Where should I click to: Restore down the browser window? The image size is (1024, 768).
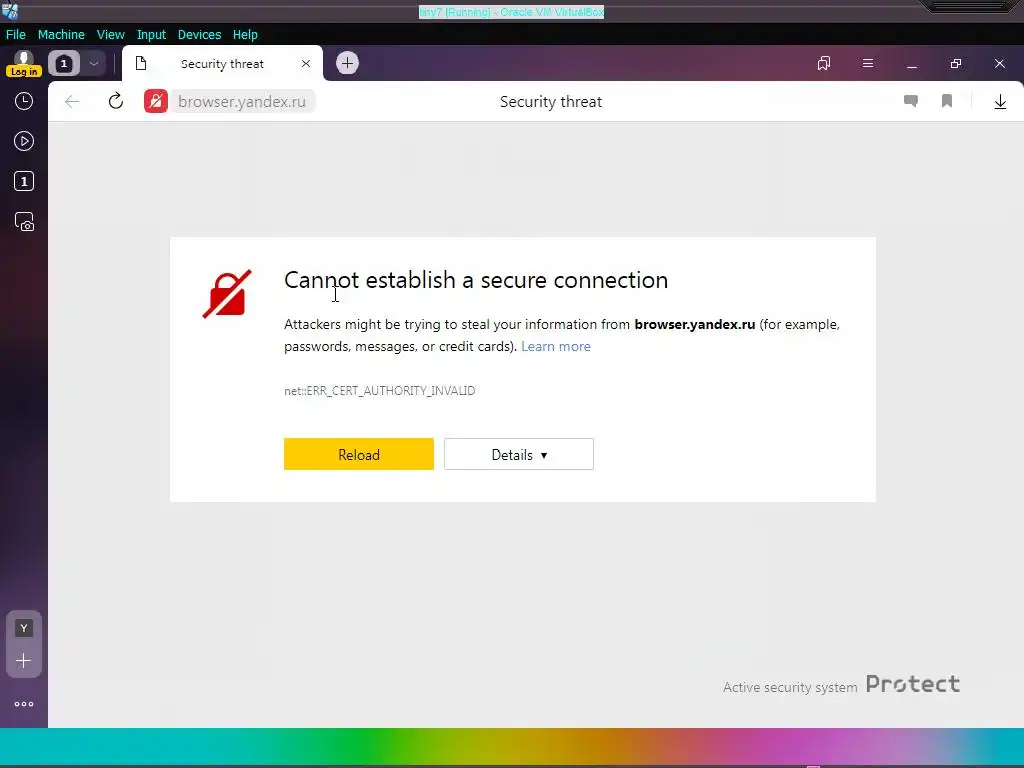coord(956,63)
